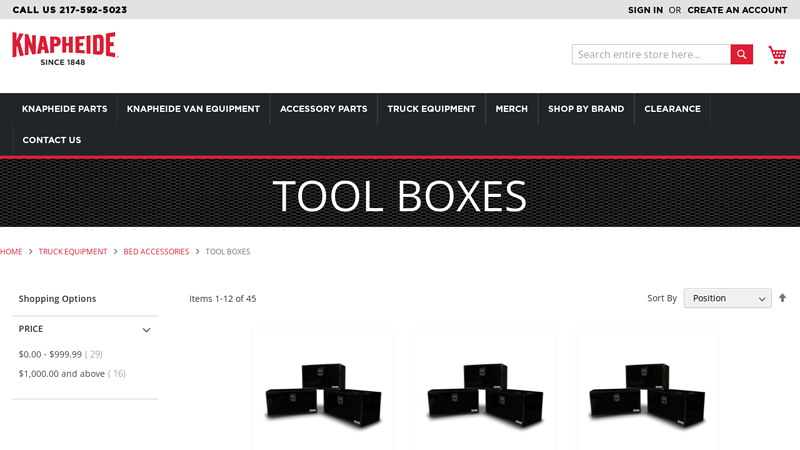
Task: Go to Bed Accessories breadcrumb
Action: click(x=156, y=252)
